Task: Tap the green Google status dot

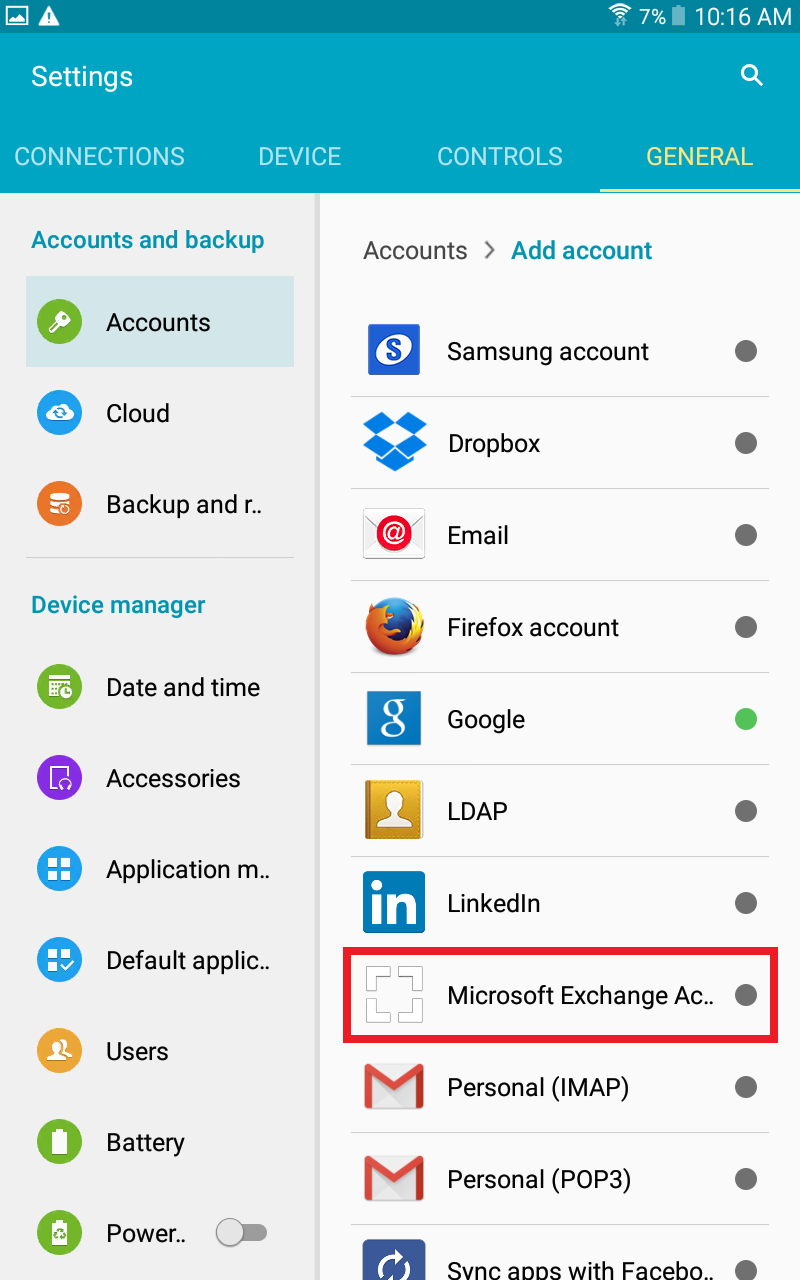Action: pyautogui.click(x=745, y=719)
